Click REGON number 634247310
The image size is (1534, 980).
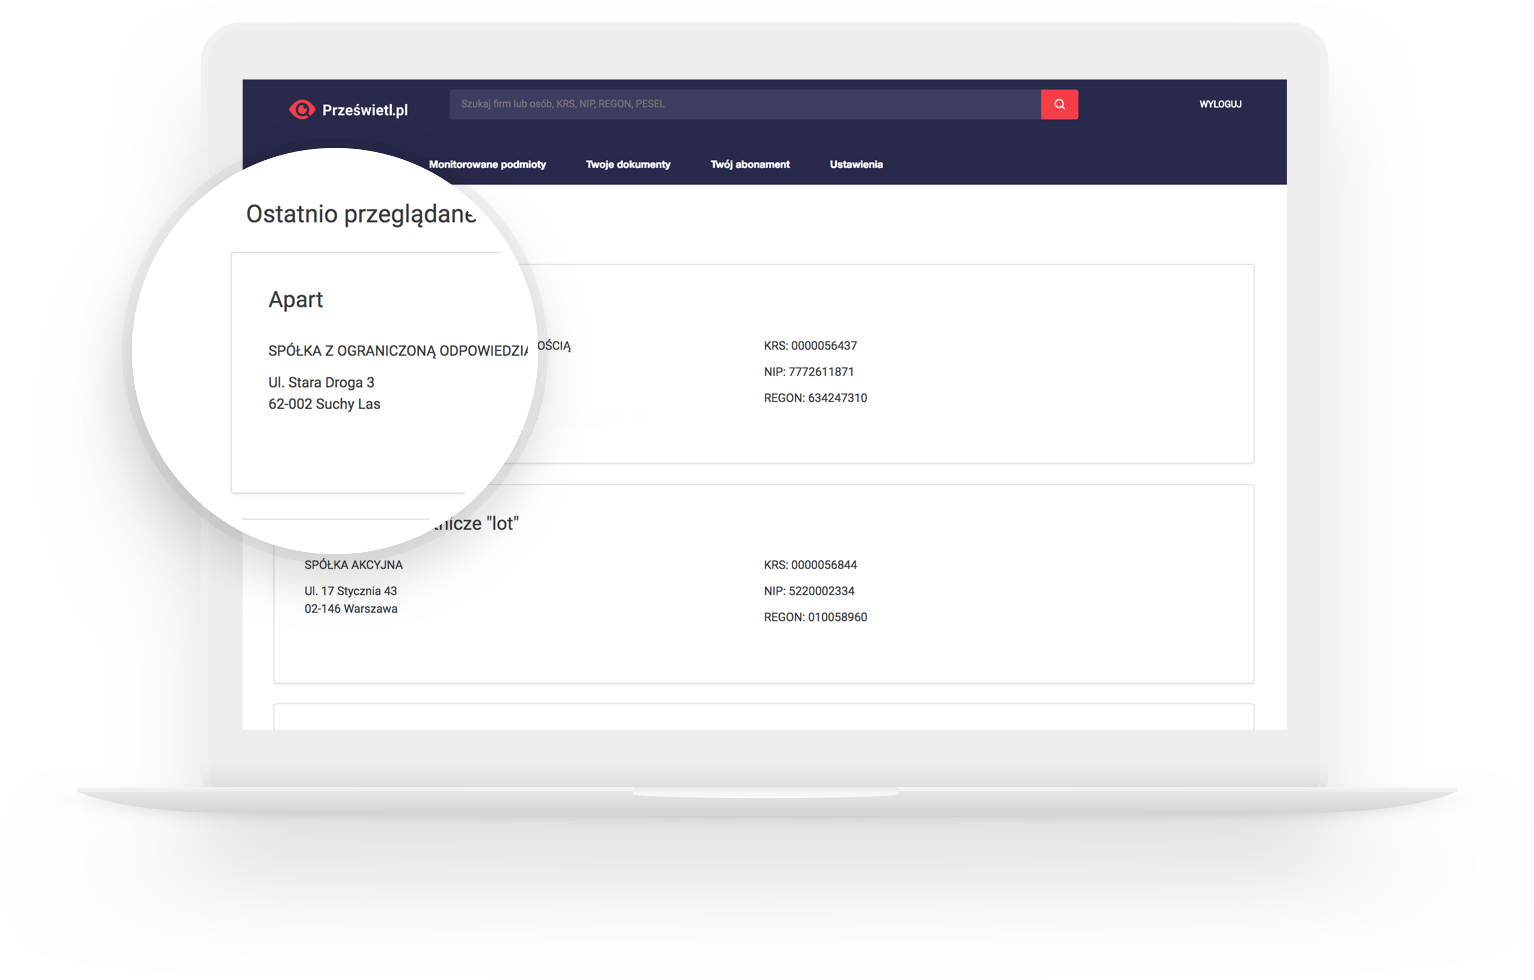point(815,398)
